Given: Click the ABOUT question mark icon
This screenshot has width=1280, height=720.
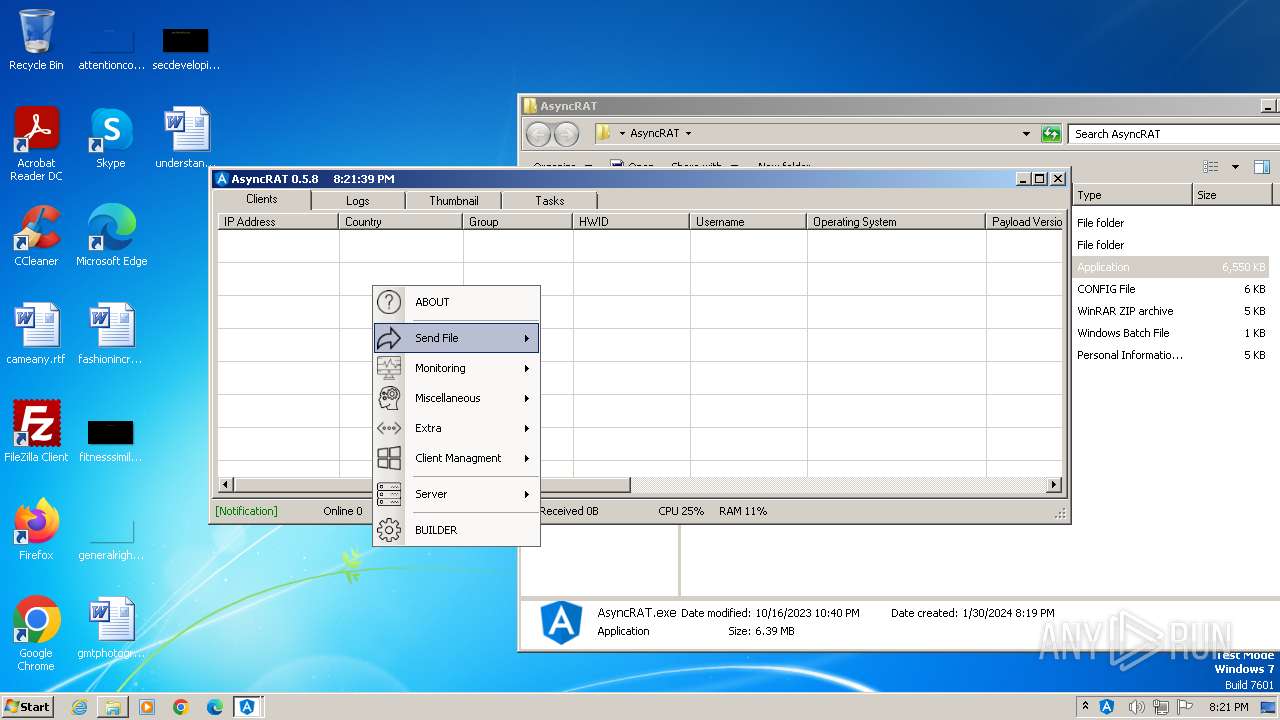Looking at the screenshot, I should click(x=389, y=302).
